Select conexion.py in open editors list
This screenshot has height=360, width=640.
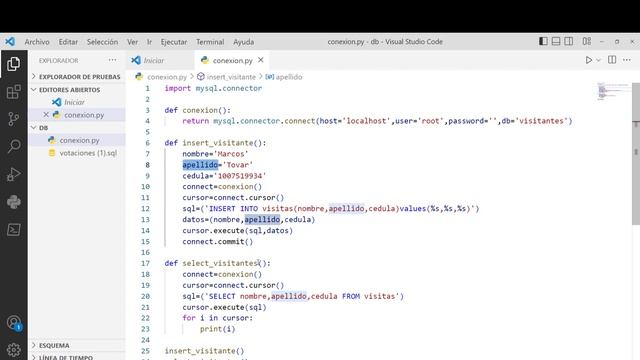pyautogui.click(x=77, y=115)
